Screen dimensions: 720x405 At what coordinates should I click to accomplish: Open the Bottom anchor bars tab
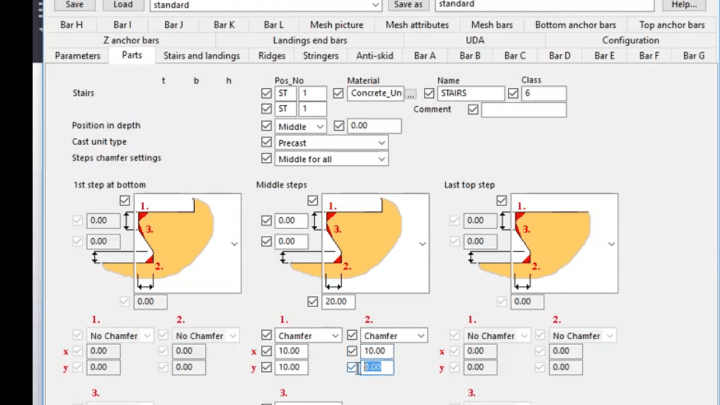[x=575, y=25]
